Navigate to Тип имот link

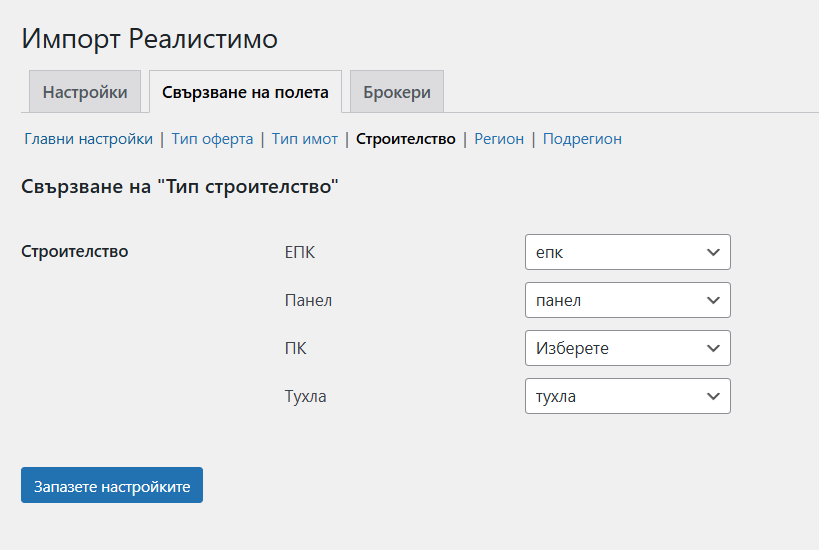pyautogui.click(x=305, y=139)
